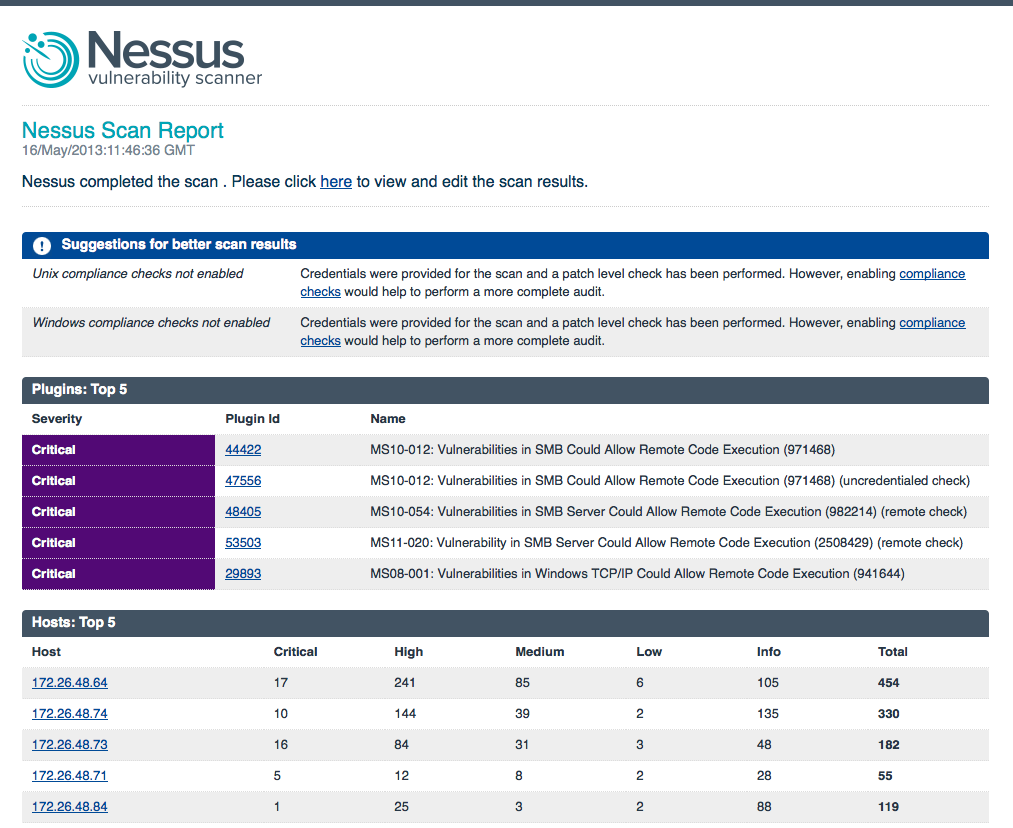Click Info count 135 for host 172.26.48.74
Image resolution: width=1013 pixels, height=828 pixels.
pyautogui.click(x=768, y=714)
